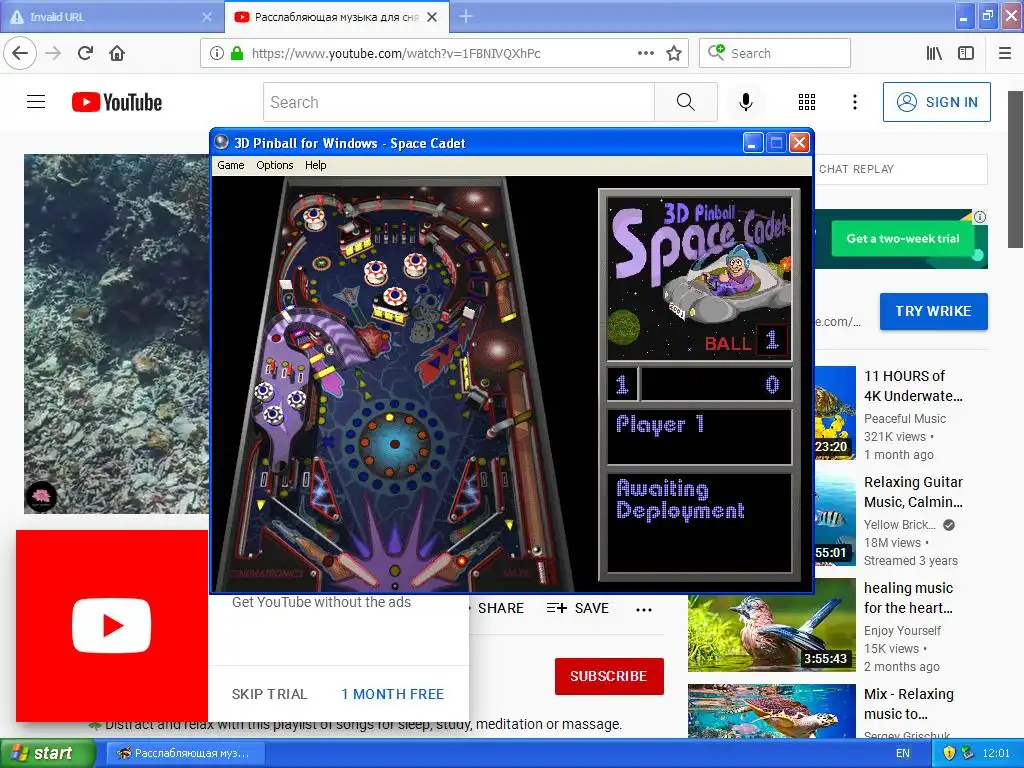Focus the YouTube Search input field
This screenshot has height=768, width=1024.
pos(459,102)
